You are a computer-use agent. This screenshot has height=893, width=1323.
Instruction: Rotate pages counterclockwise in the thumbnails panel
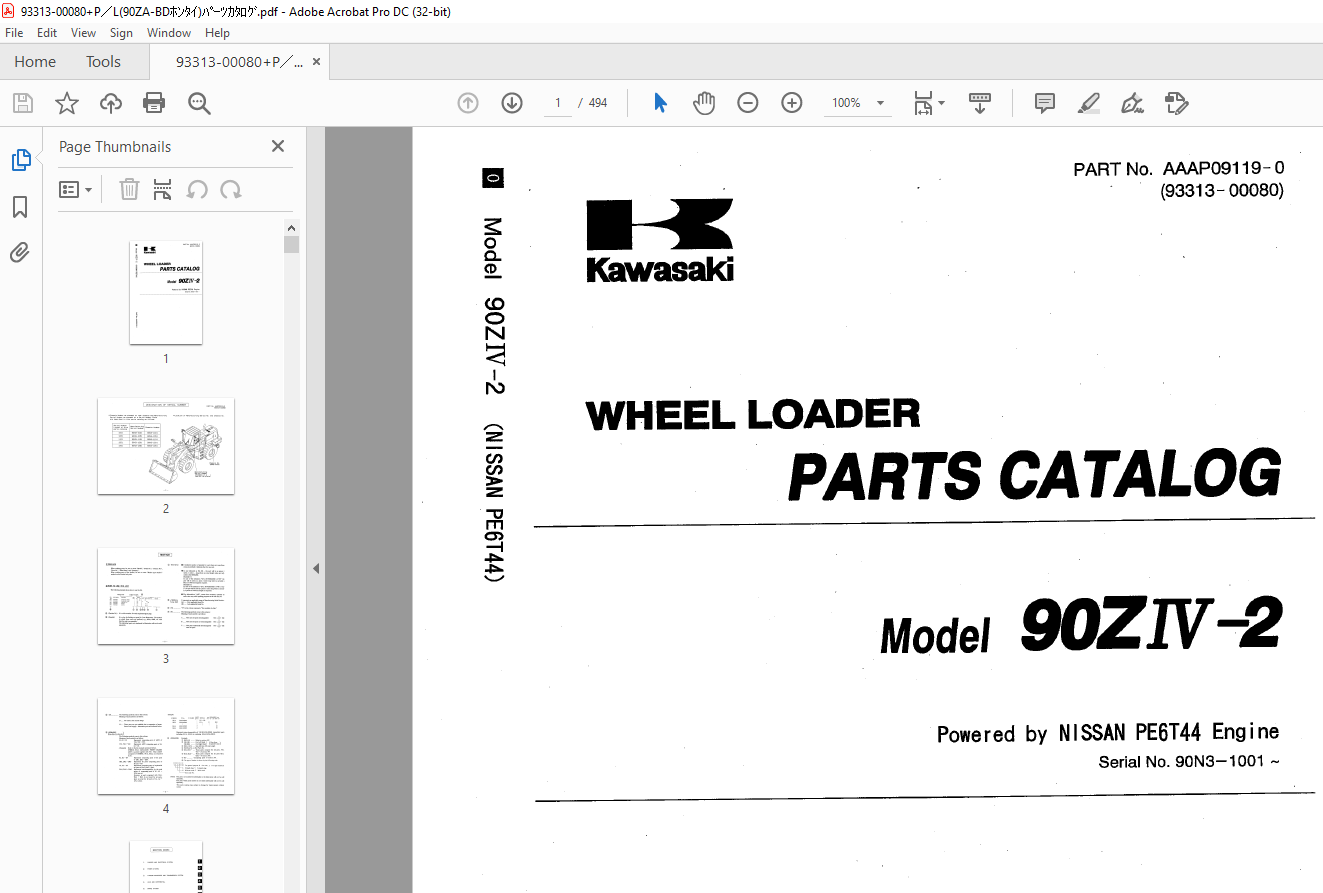pyautogui.click(x=197, y=189)
